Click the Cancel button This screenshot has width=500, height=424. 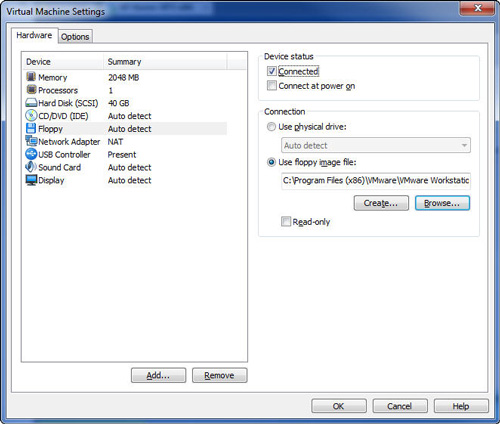pyautogui.click(x=400, y=406)
